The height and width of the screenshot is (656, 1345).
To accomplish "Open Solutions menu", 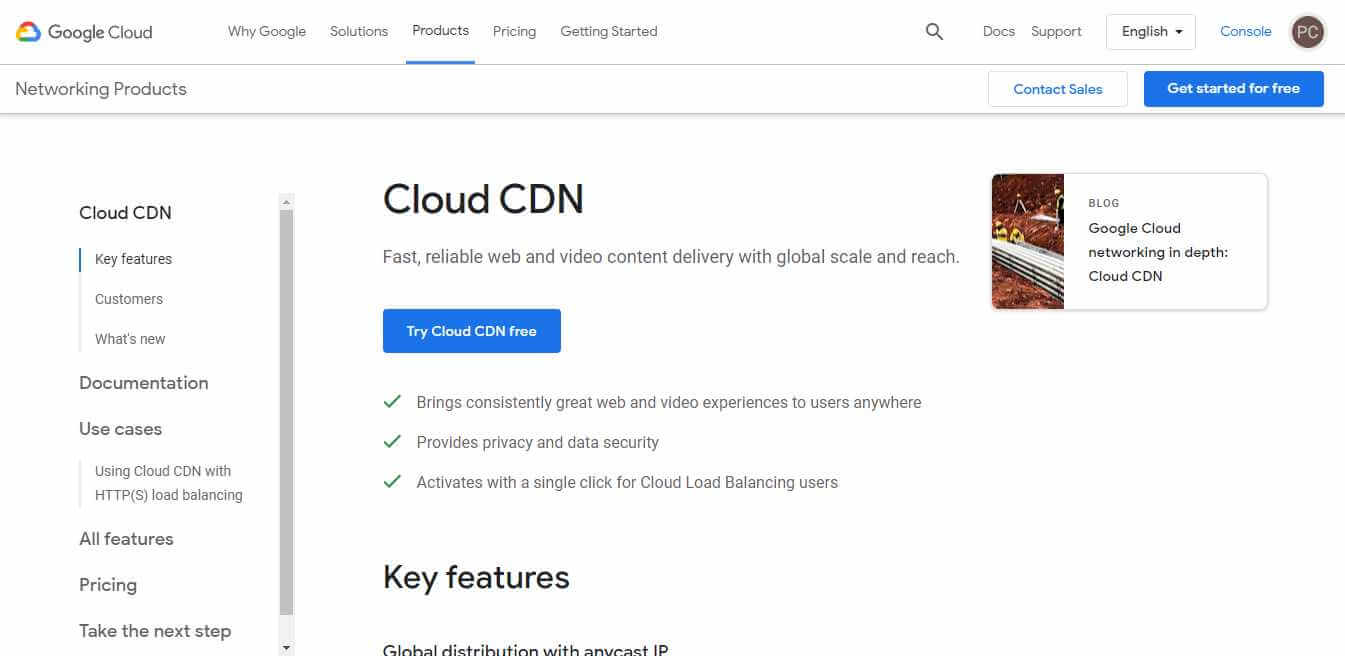I will coord(359,31).
